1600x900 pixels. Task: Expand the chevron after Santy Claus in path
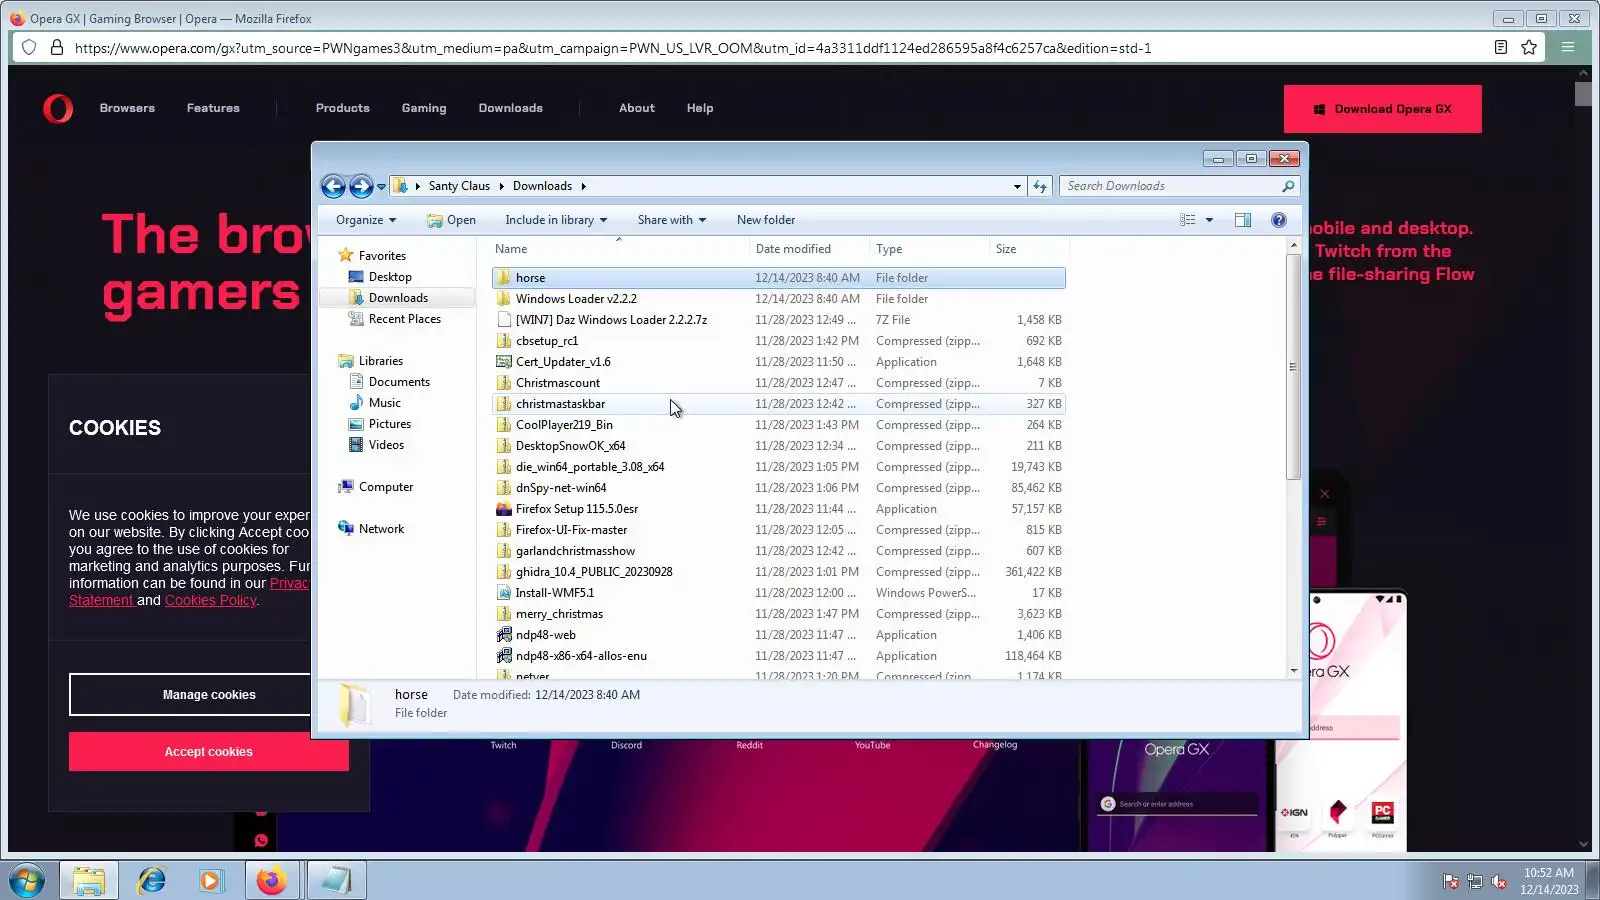point(501,186)
